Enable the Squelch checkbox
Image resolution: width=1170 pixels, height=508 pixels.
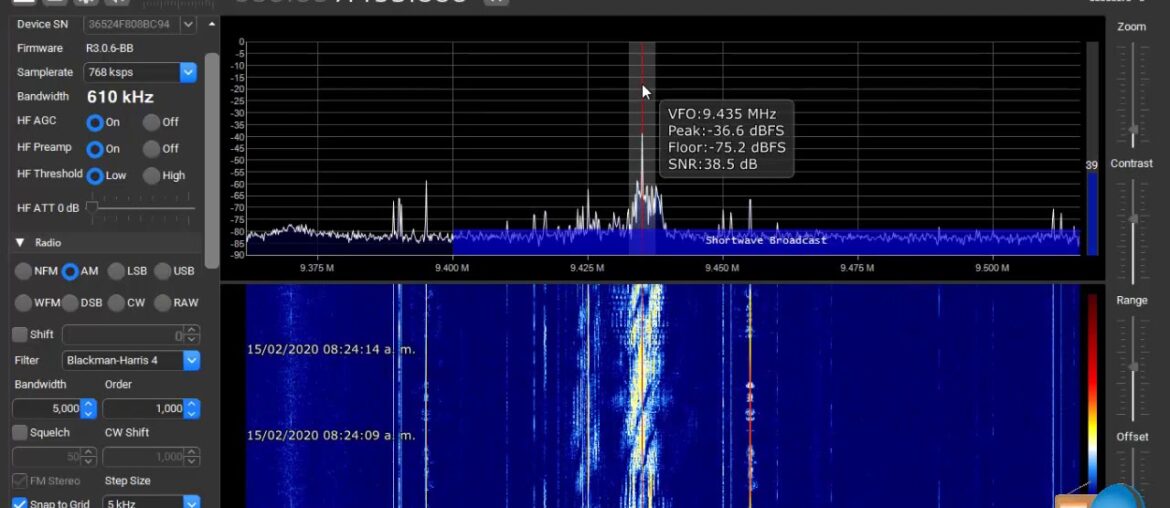point(19,433)
